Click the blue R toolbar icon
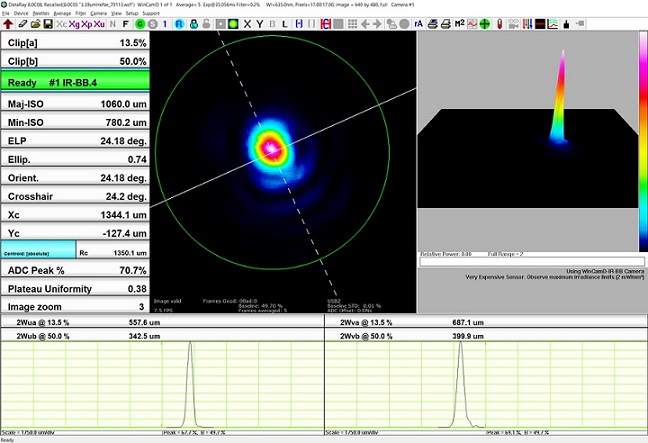This screenshot has height=443, width=648. 179,24
